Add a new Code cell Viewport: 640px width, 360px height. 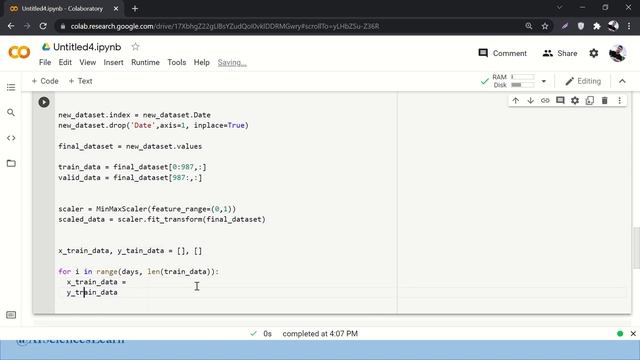point(45,81)
